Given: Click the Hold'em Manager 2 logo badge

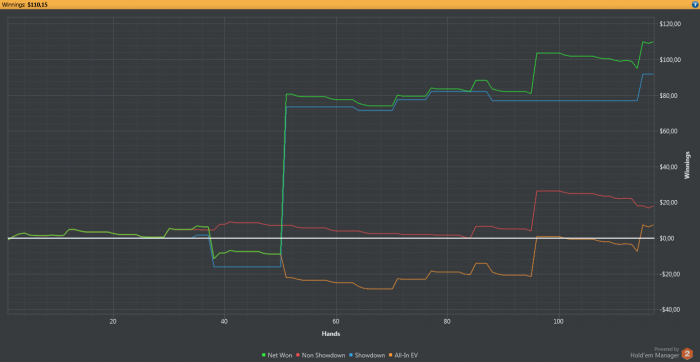Looking at the screenshot, I should [x=687, y=354].
